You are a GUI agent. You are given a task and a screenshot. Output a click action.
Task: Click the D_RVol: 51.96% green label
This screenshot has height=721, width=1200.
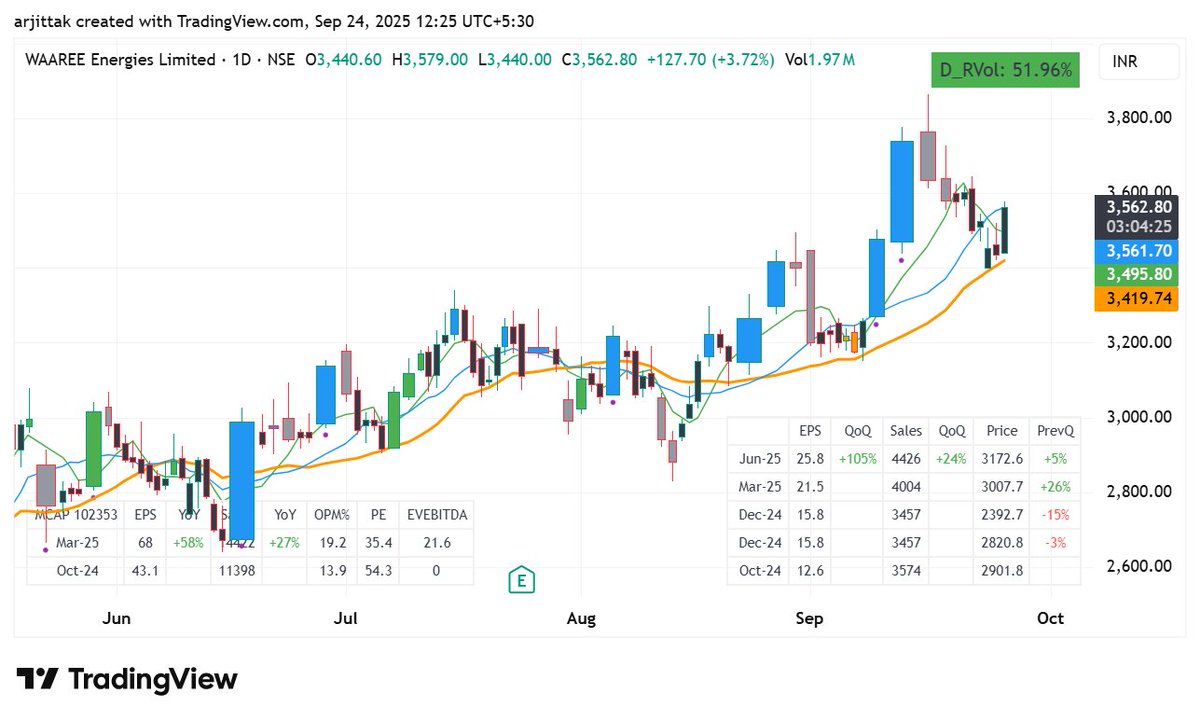coord(1004,70)
